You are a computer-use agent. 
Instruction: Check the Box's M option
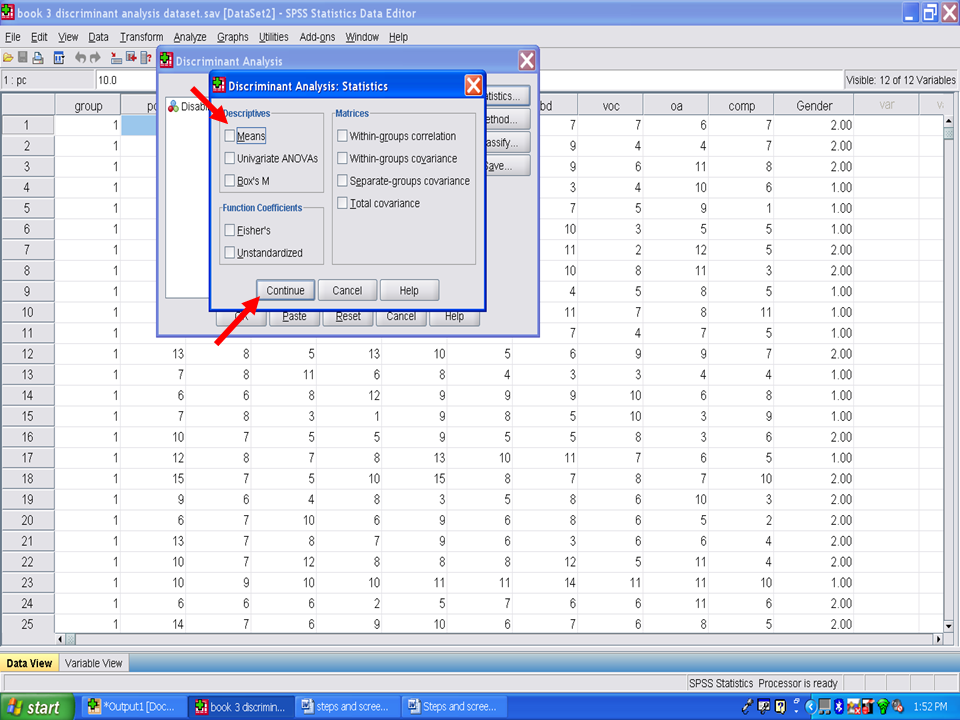(x=231, y=181)
